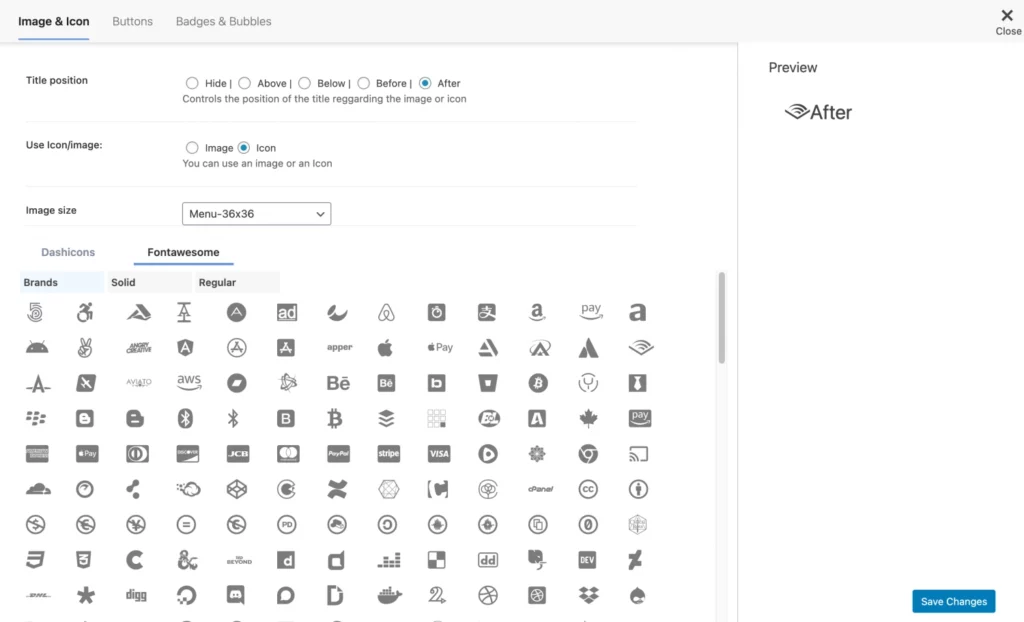This screenshot has width=1024, height=622.
Task: Select the Behance icon
Action: coord(337,382)
